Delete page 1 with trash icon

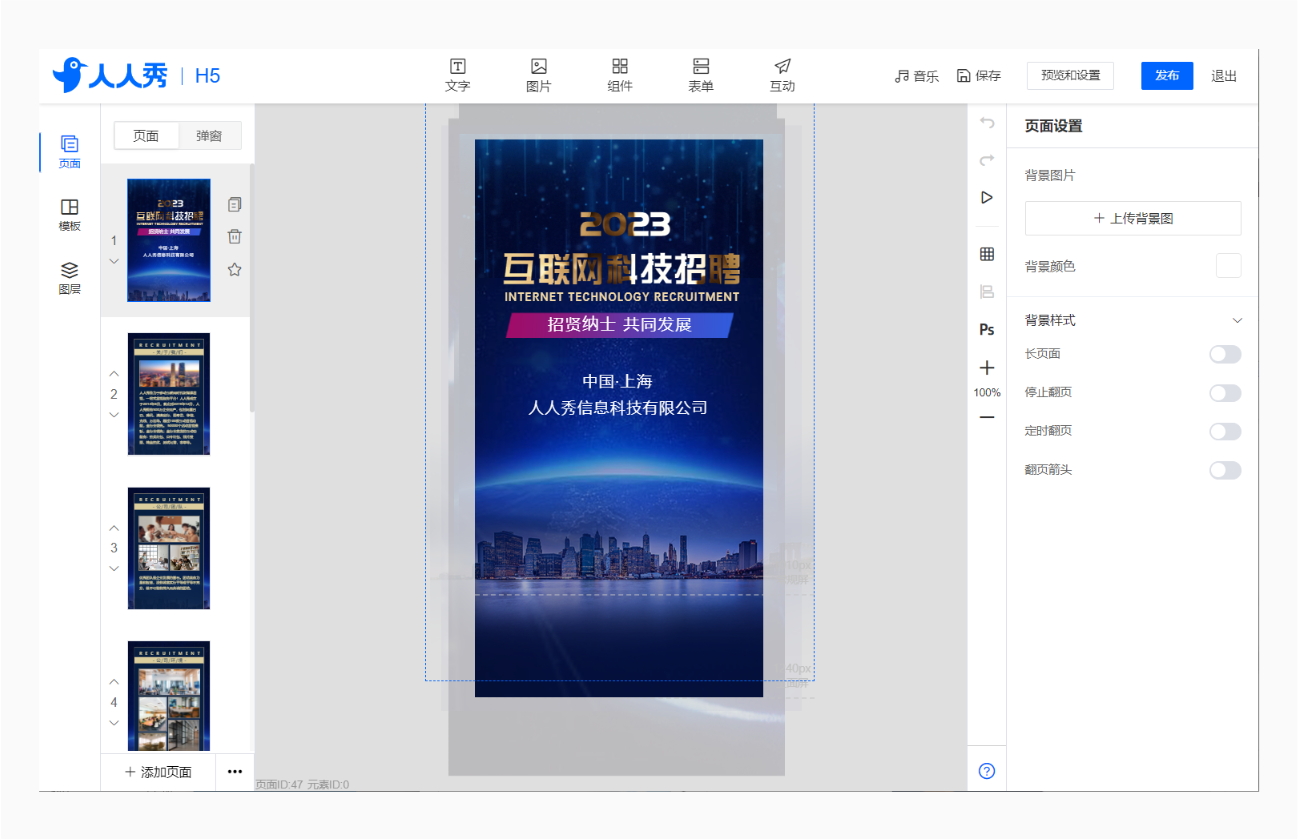click(235, 237)
